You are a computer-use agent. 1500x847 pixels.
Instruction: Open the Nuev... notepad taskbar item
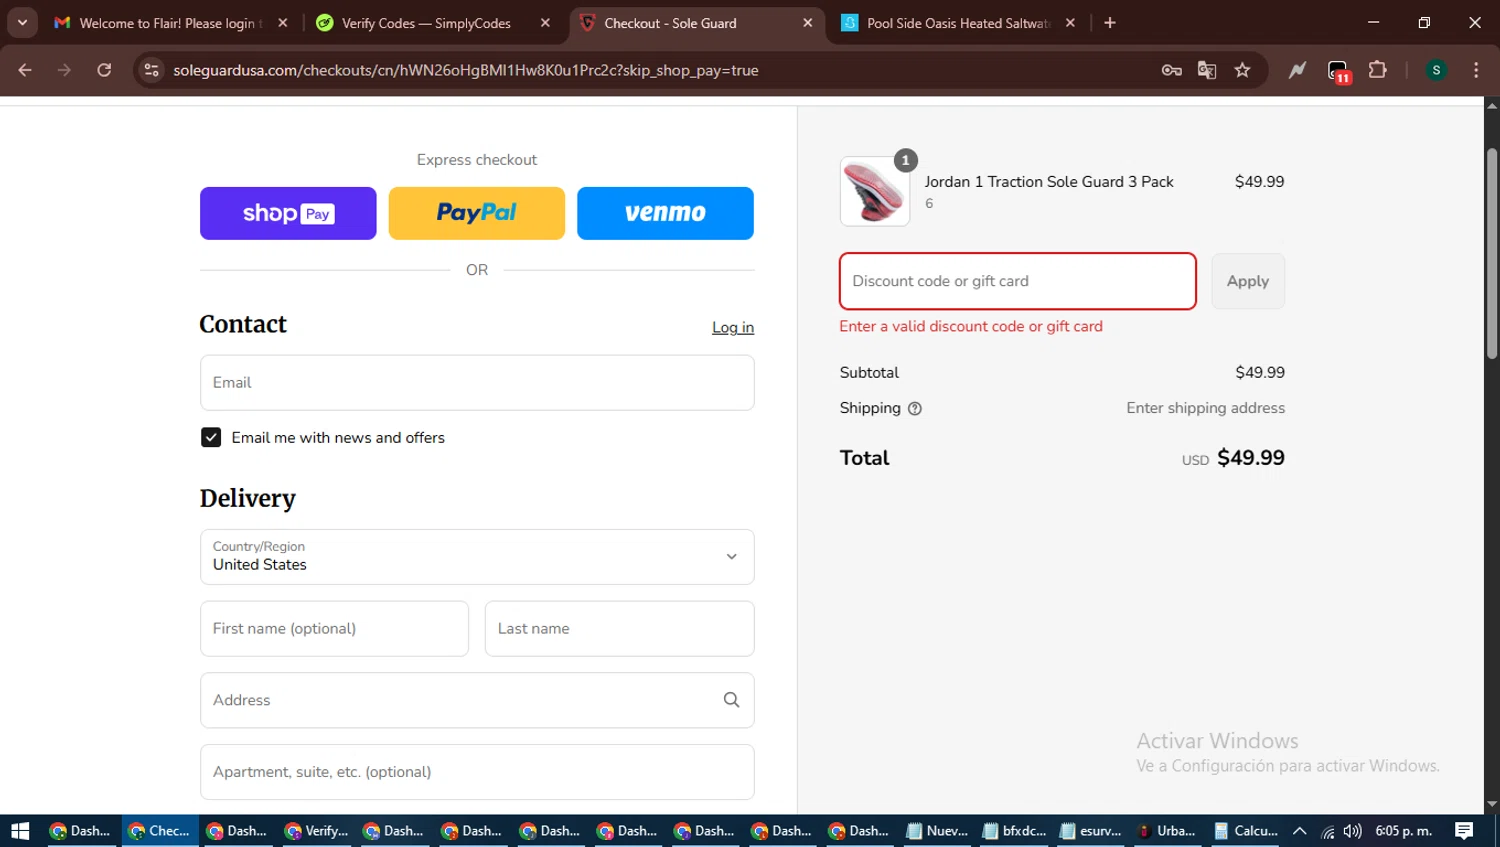click(937, 831)
